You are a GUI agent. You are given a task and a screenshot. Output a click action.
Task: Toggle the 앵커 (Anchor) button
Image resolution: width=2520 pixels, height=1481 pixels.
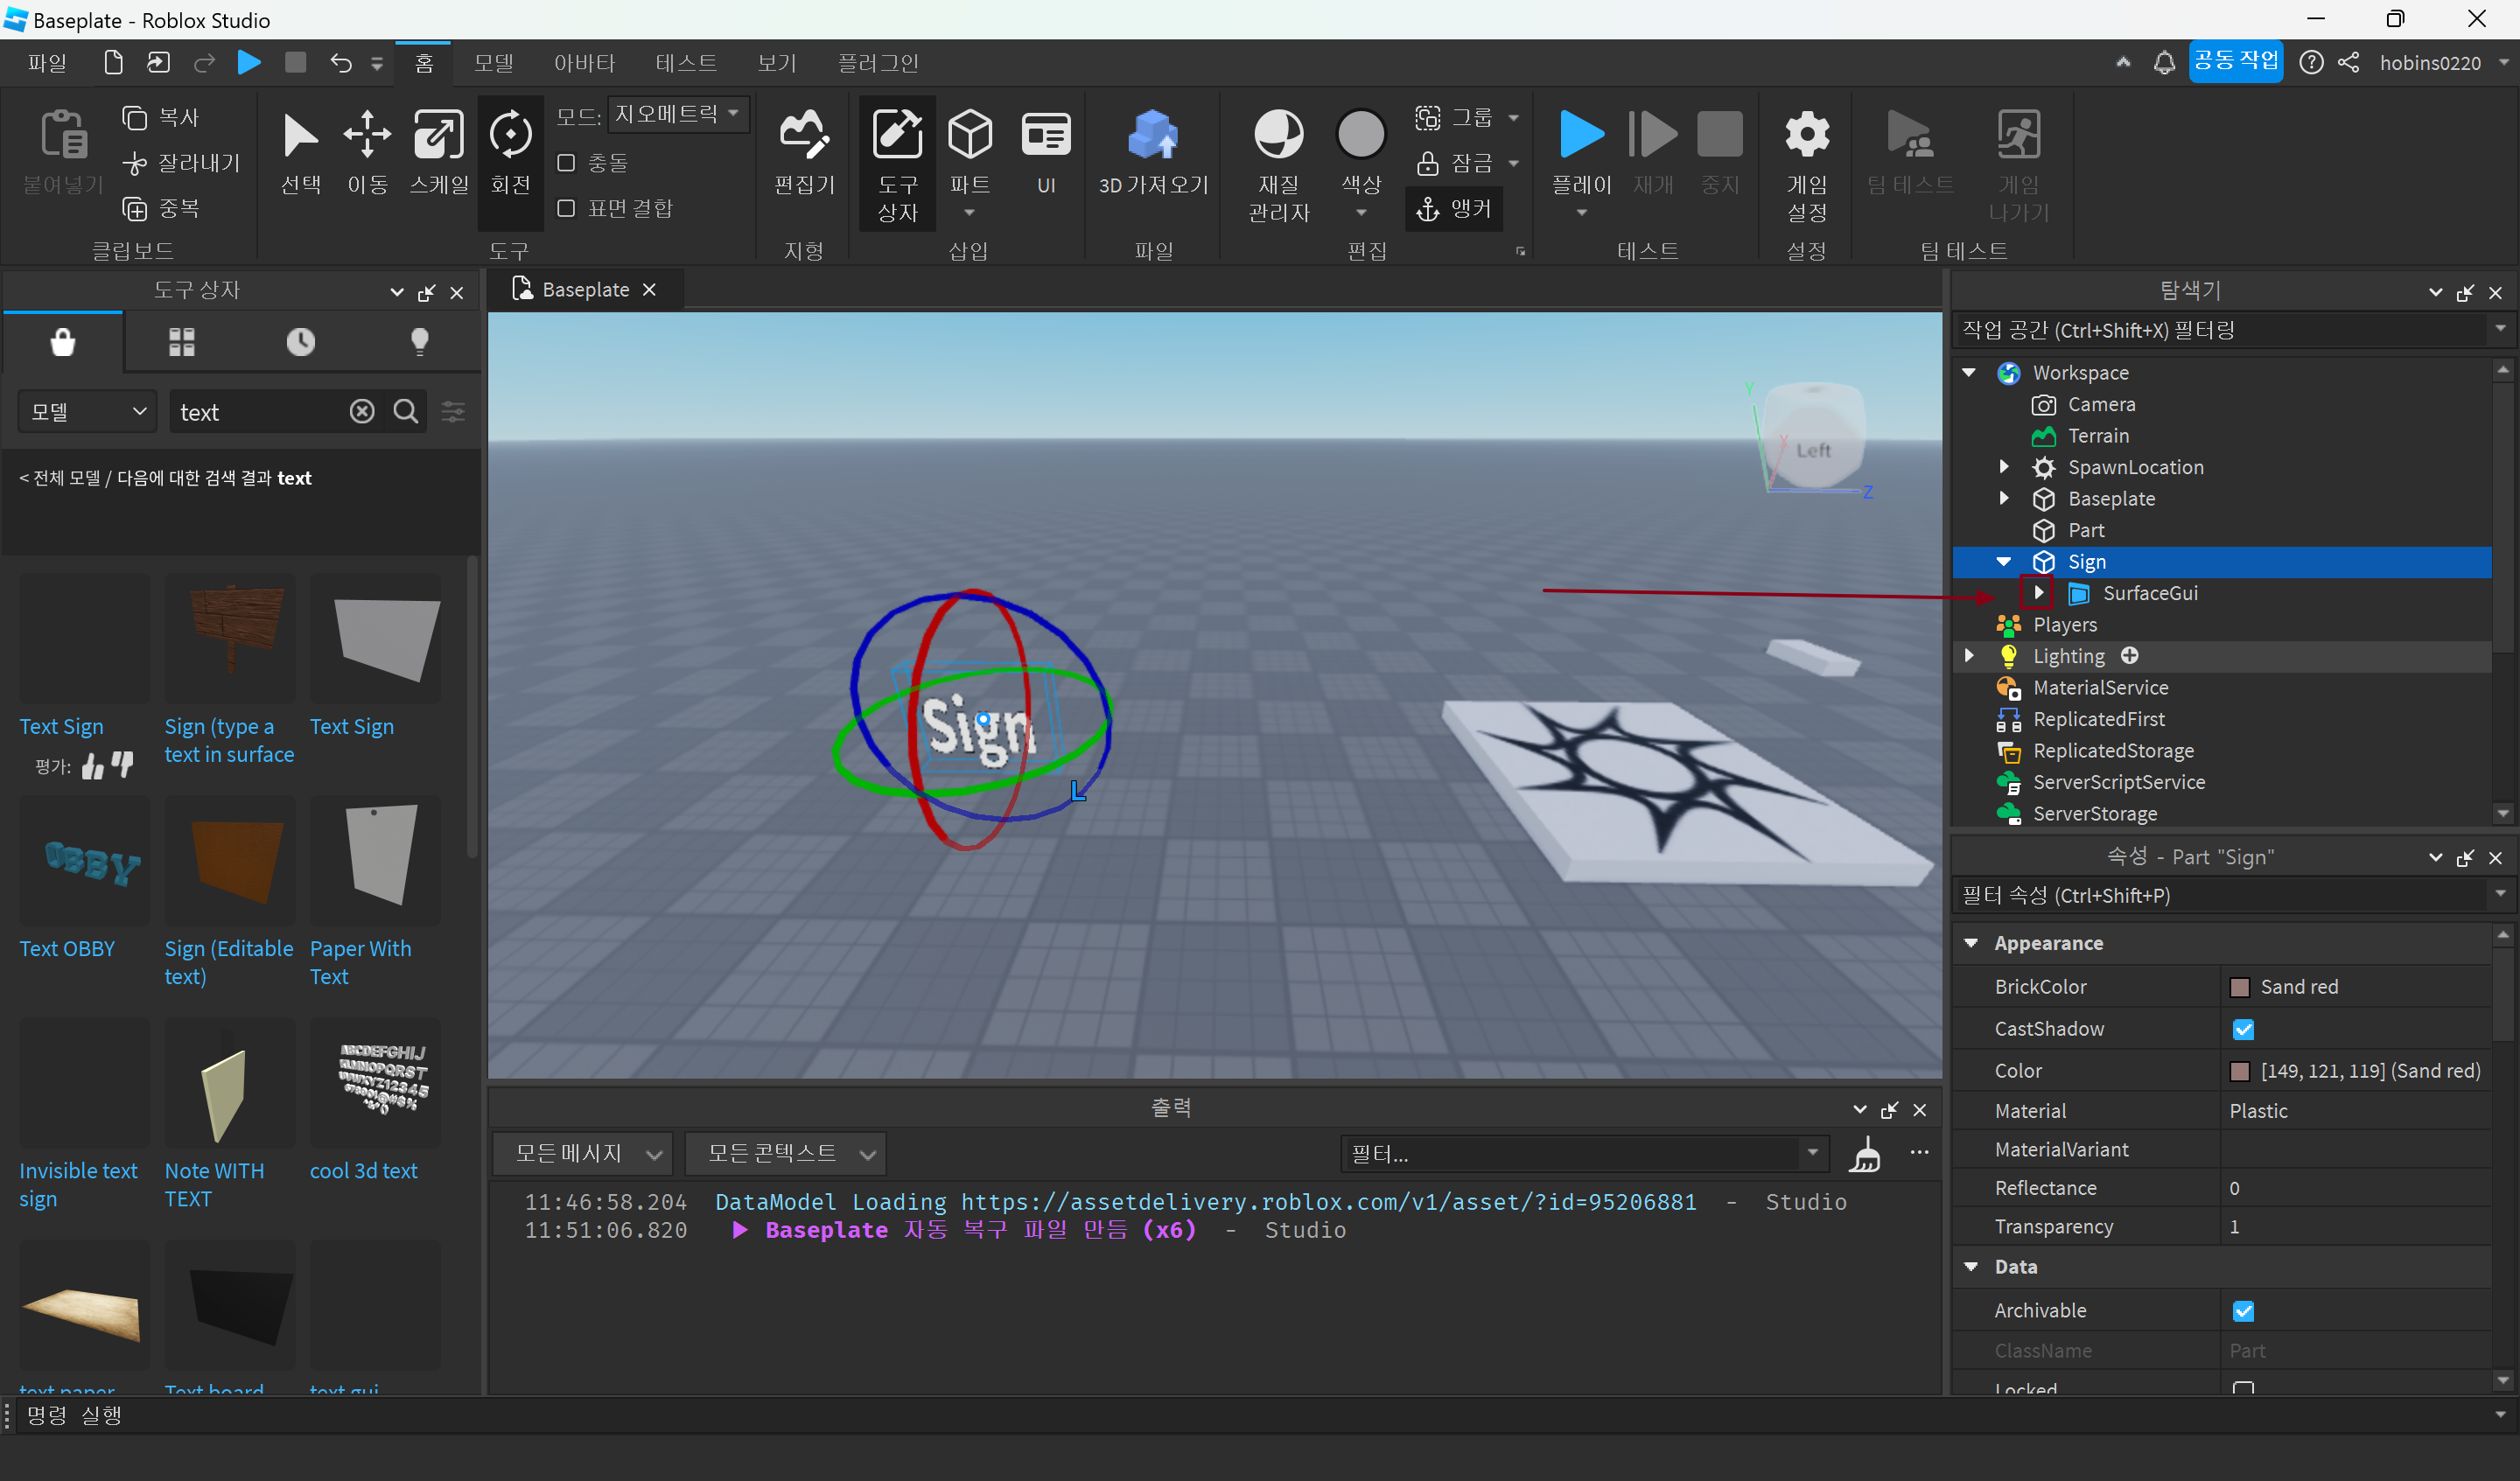1454,208
